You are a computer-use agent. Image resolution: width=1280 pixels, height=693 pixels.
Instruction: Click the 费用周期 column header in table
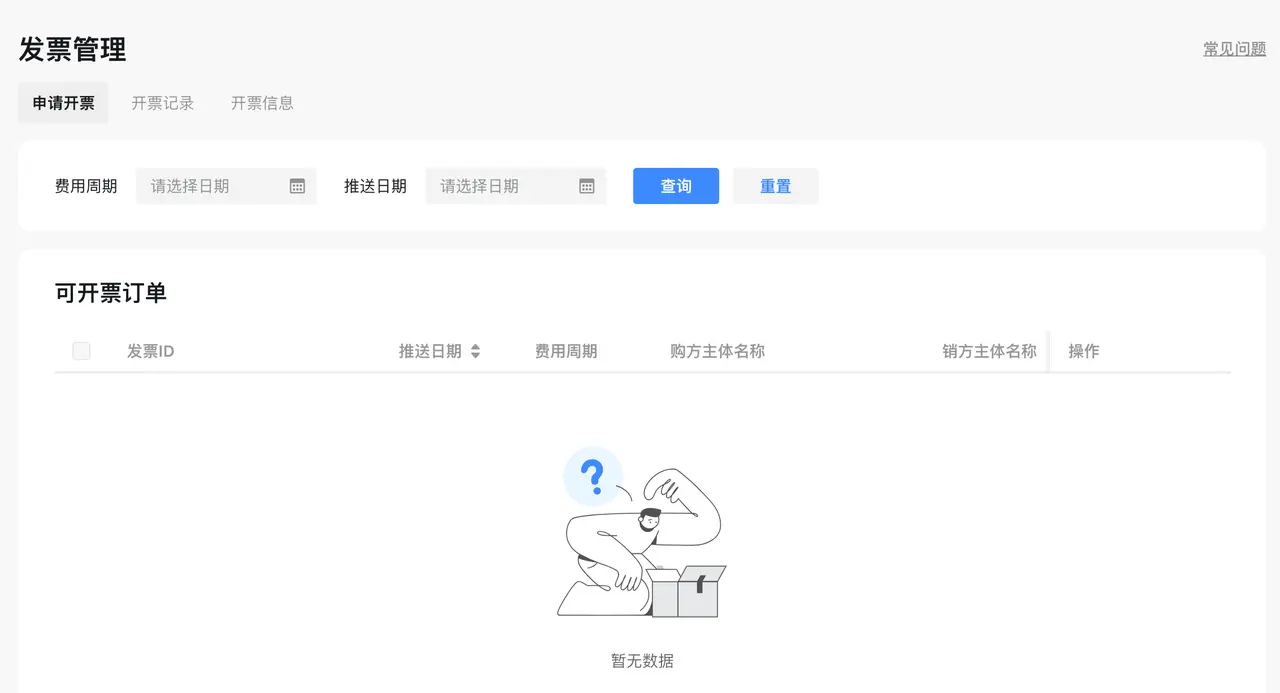tap(566, 351)
